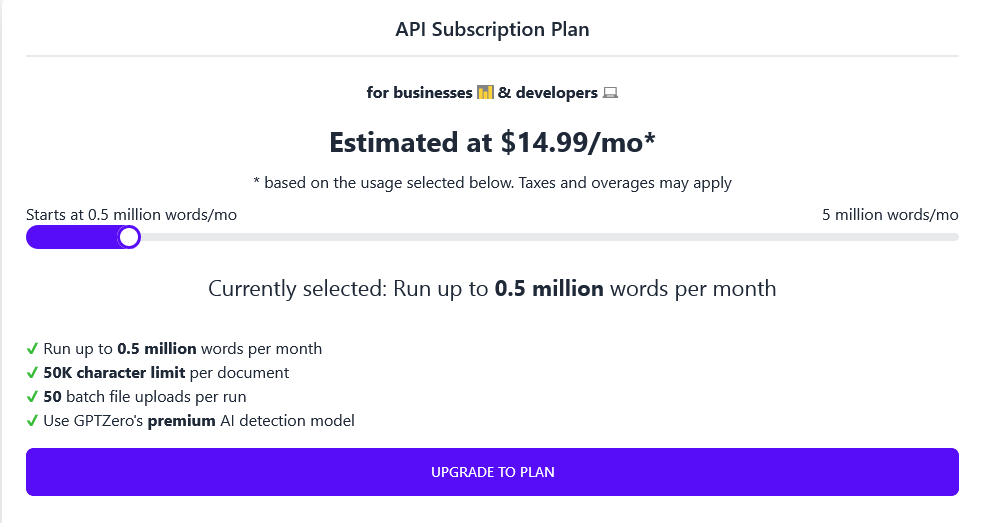Click the 50 batch file uploads text
The height and width of the screenshot is (523, 981).
pyautogui.click(x=145, y=397)
